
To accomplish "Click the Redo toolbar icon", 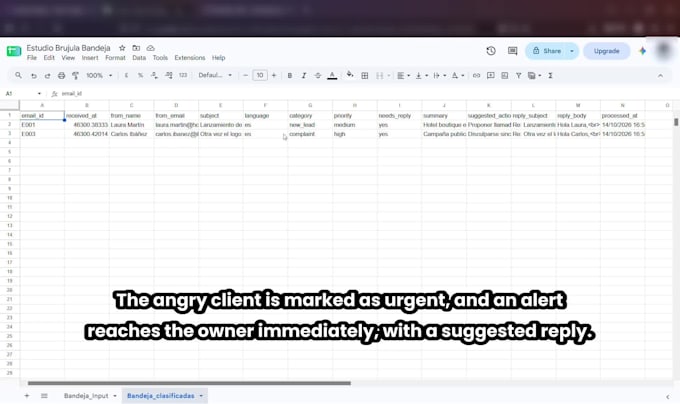I will [47, 75].
